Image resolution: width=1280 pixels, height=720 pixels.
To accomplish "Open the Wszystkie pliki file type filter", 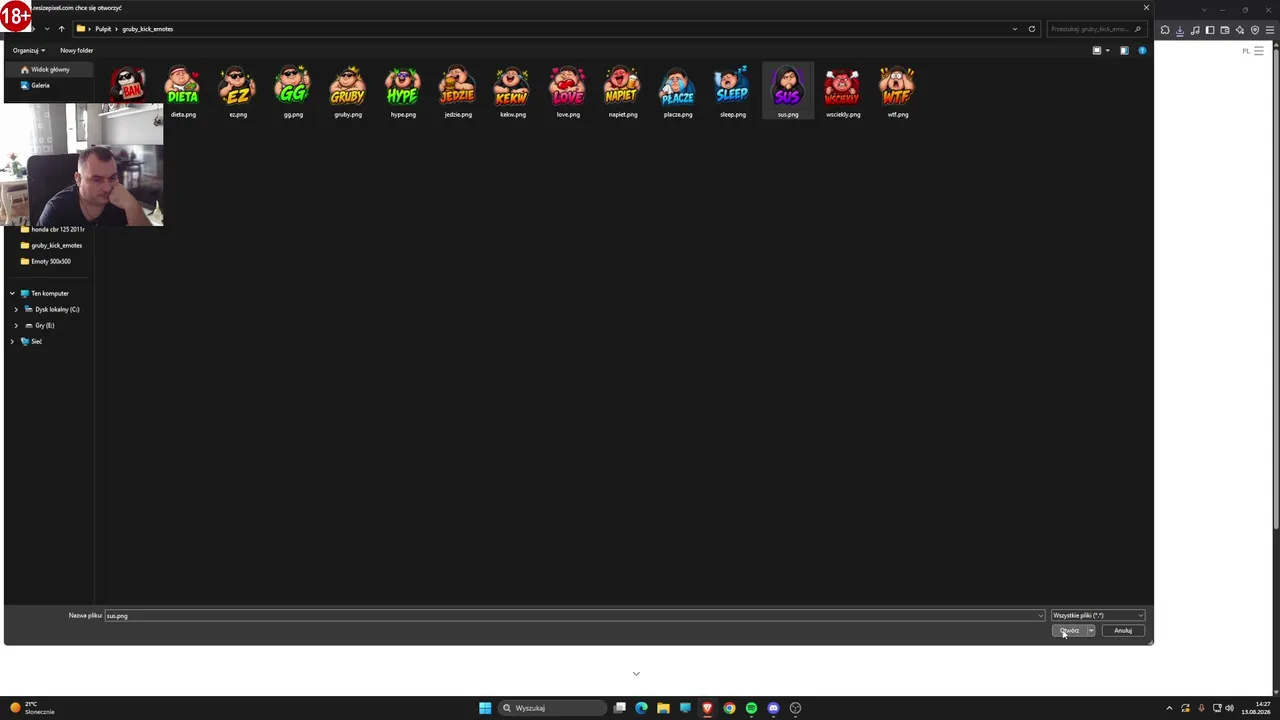I will (1097, 616).
